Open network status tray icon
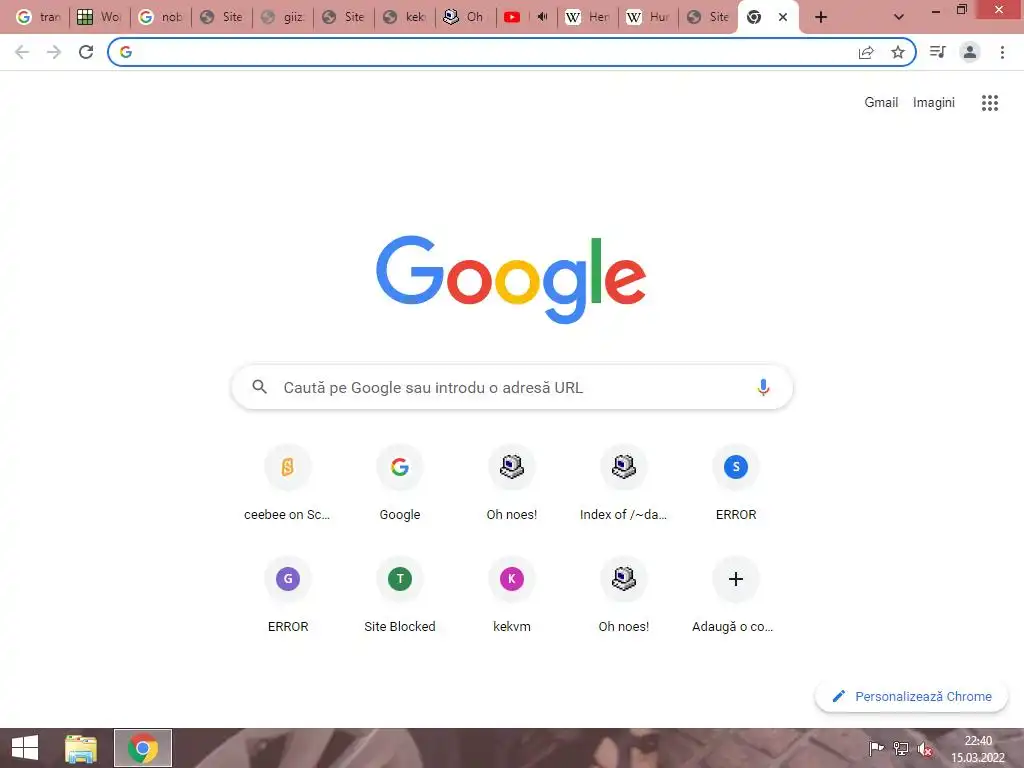This screenshot has width=1024, height=768. tap(901, 748)
